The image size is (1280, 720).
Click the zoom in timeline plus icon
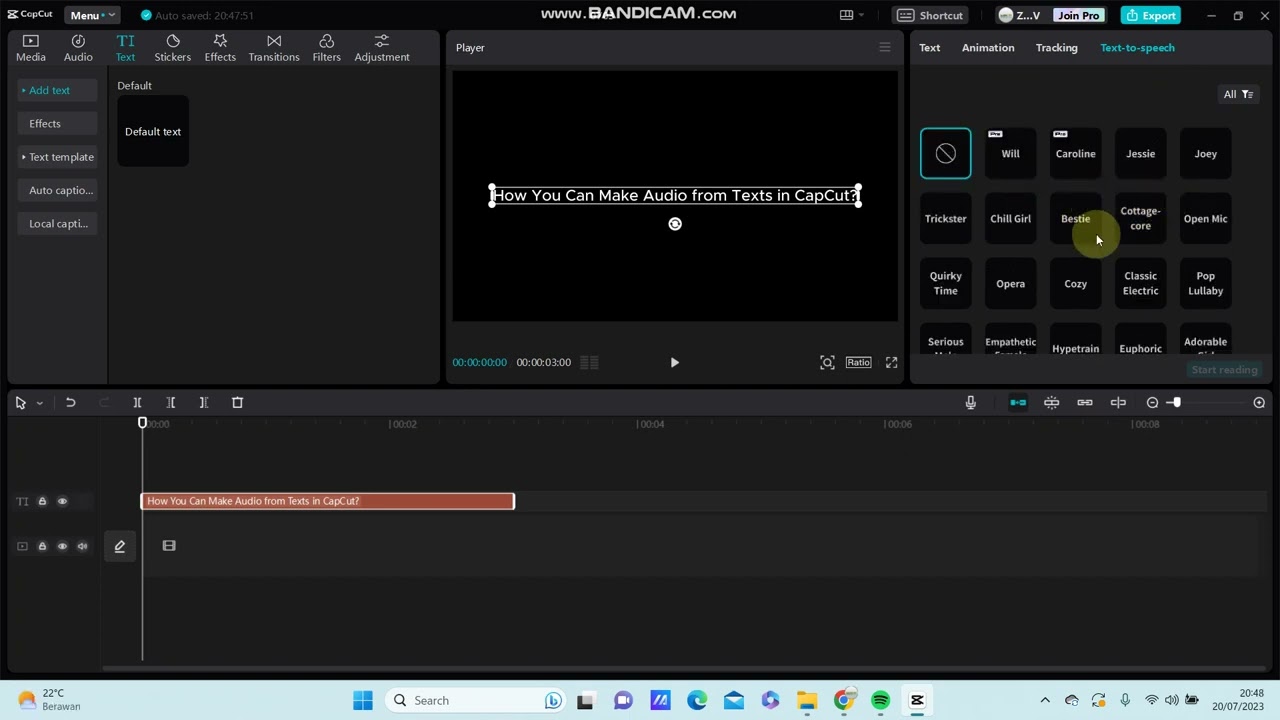tap(1259, 402)
